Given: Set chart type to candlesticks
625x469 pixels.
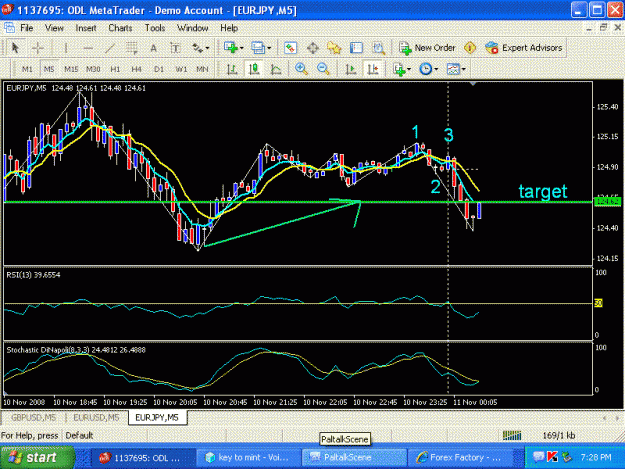Looking at the screenshot, I should coord(254,69).
